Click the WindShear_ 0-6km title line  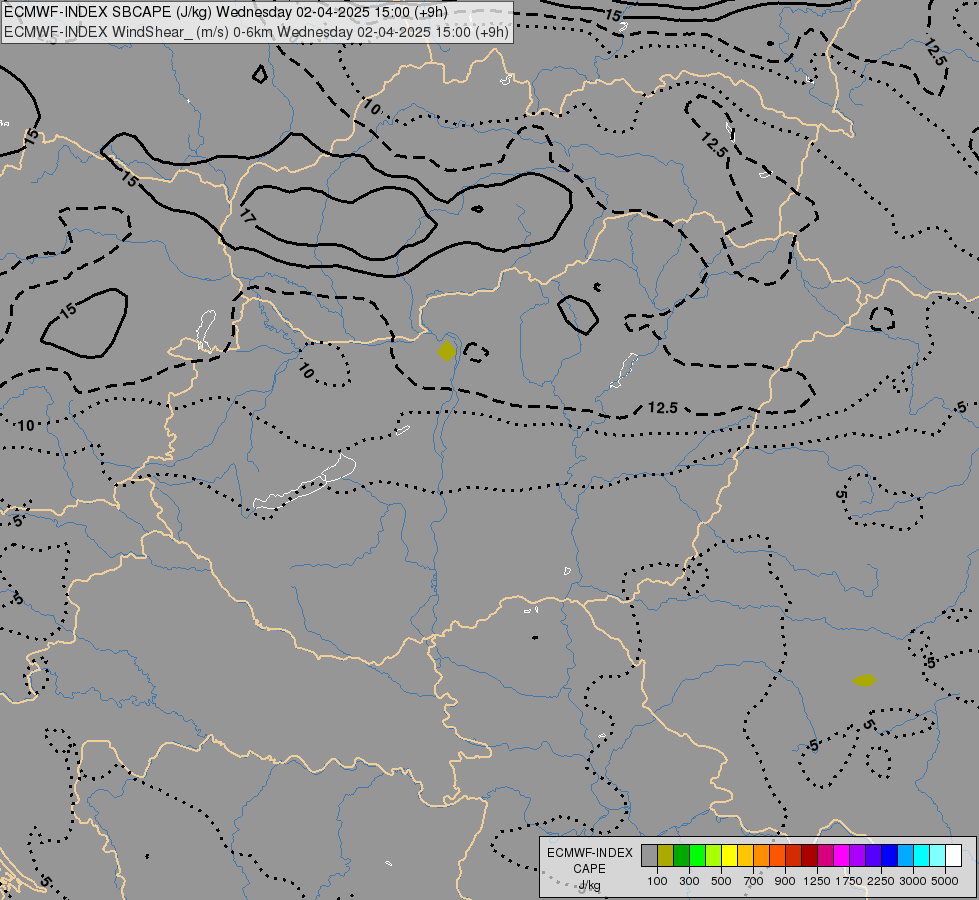(x=257, y=32)
